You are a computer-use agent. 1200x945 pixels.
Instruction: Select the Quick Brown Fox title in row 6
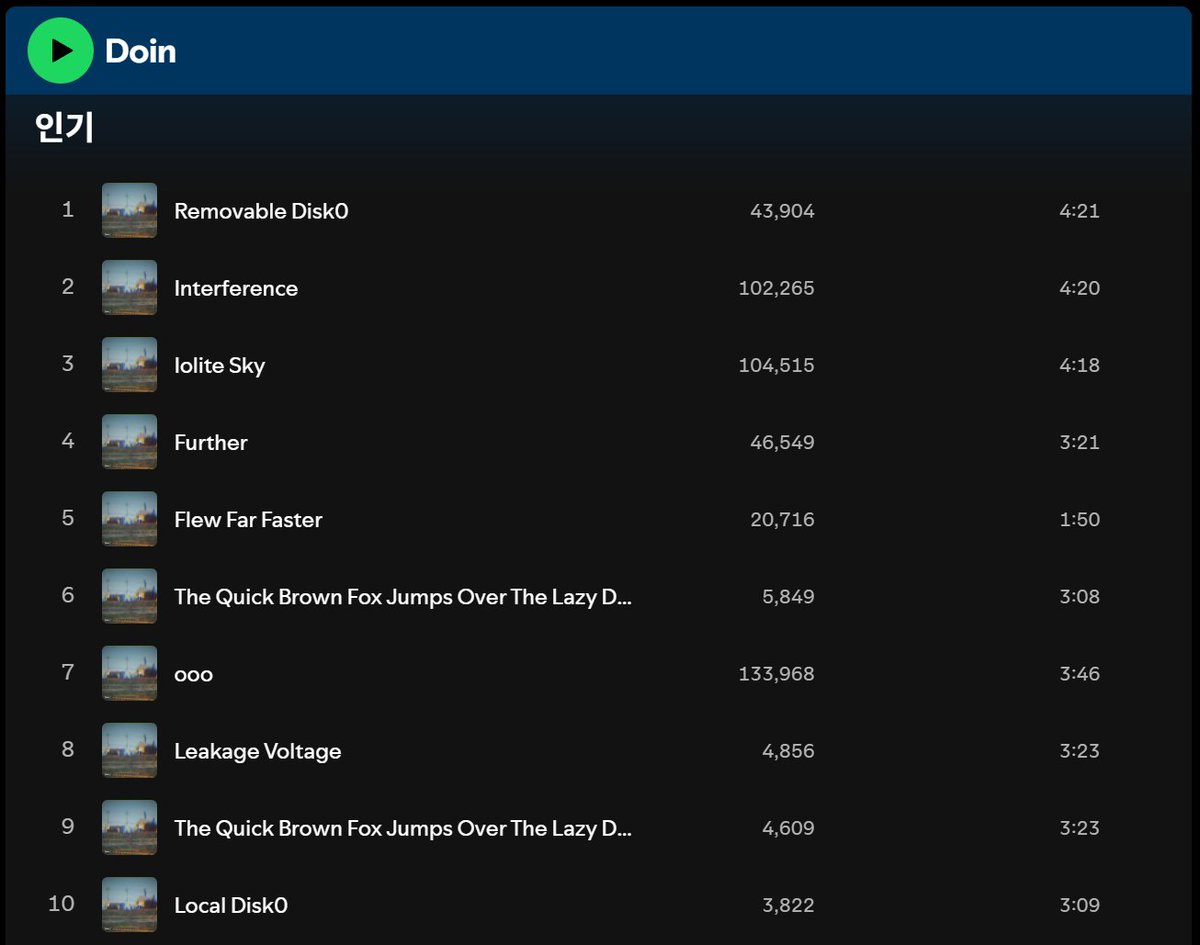pyautogui.click(x=403, y=597)
